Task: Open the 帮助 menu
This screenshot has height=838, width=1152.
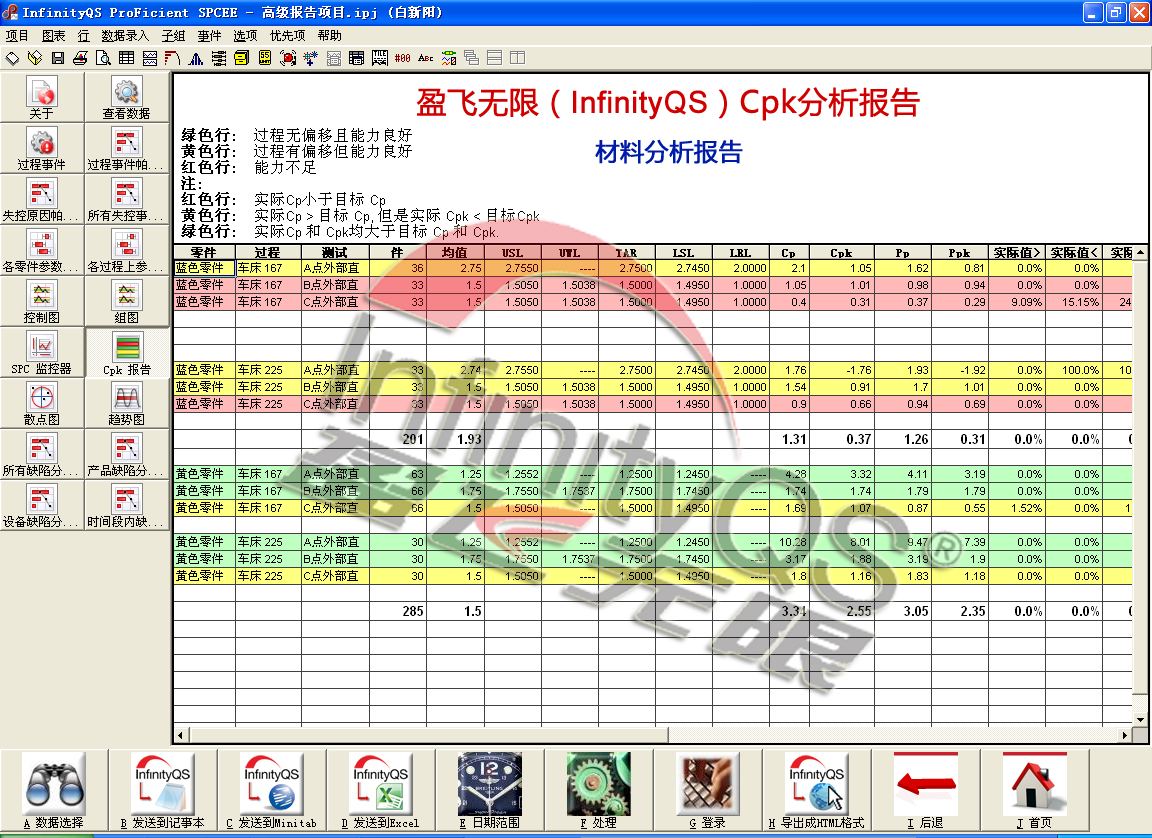Action: 330,35
